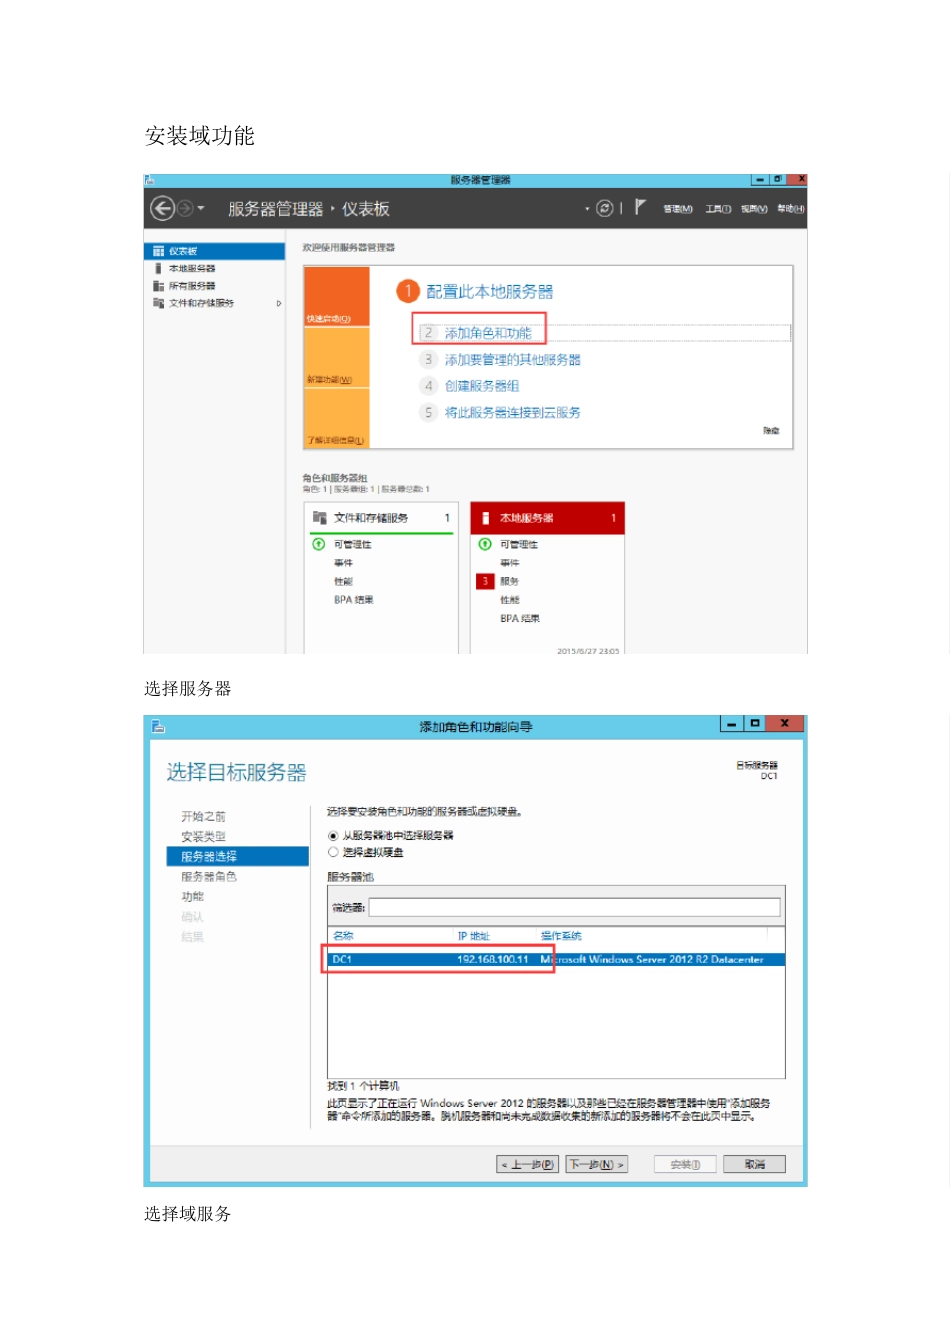The image size is (950, 1344).
Task: Open the 视图(V) menu
Action: [x=754, y=209]
